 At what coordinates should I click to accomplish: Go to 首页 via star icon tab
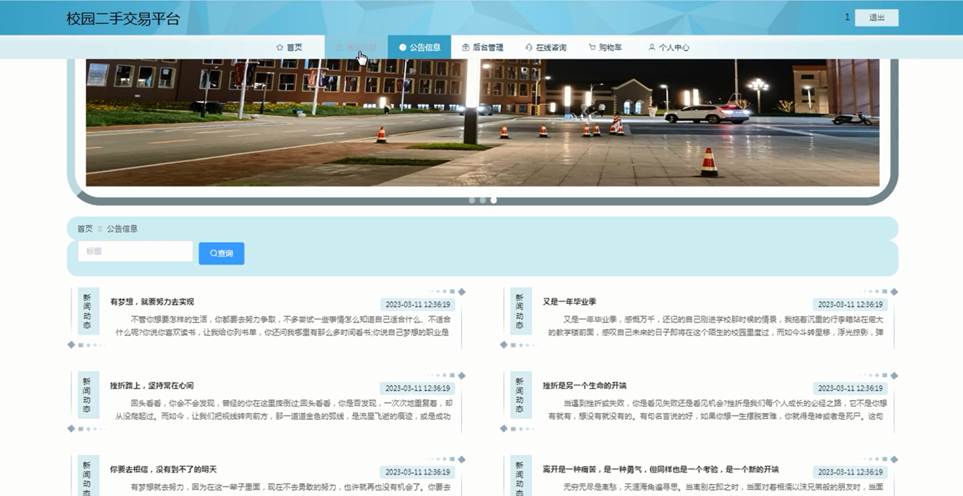289,47
